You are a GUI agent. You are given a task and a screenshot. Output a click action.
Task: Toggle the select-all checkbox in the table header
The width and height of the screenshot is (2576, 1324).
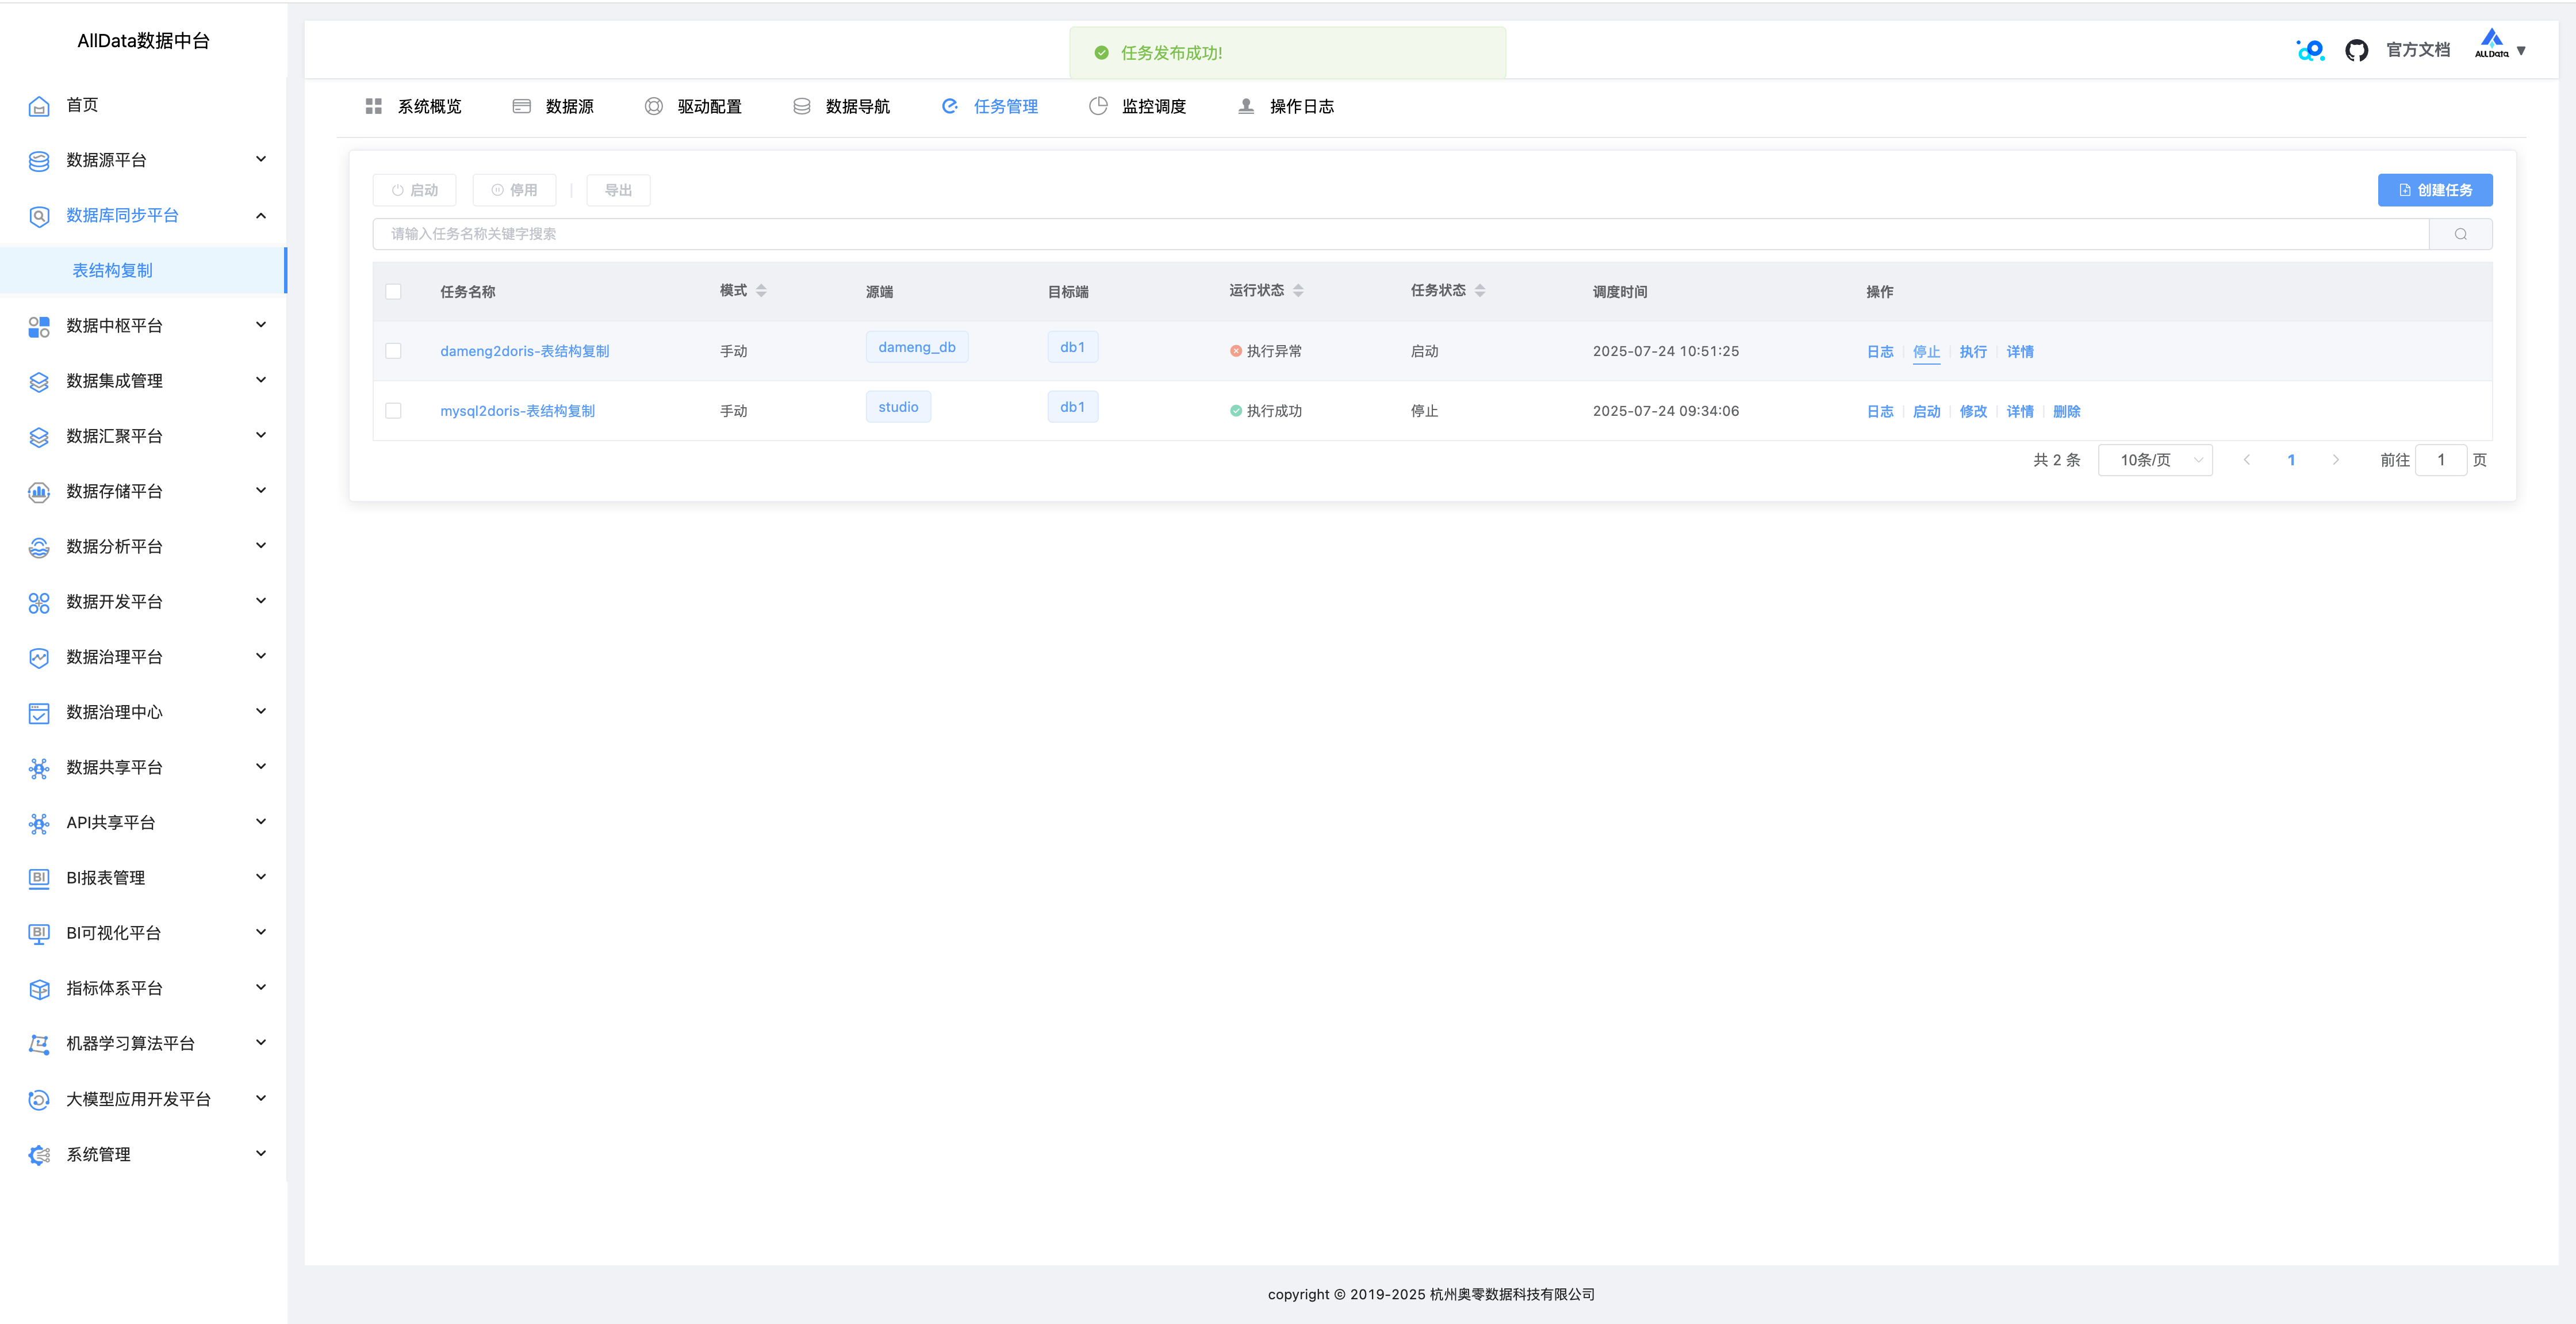393,292
